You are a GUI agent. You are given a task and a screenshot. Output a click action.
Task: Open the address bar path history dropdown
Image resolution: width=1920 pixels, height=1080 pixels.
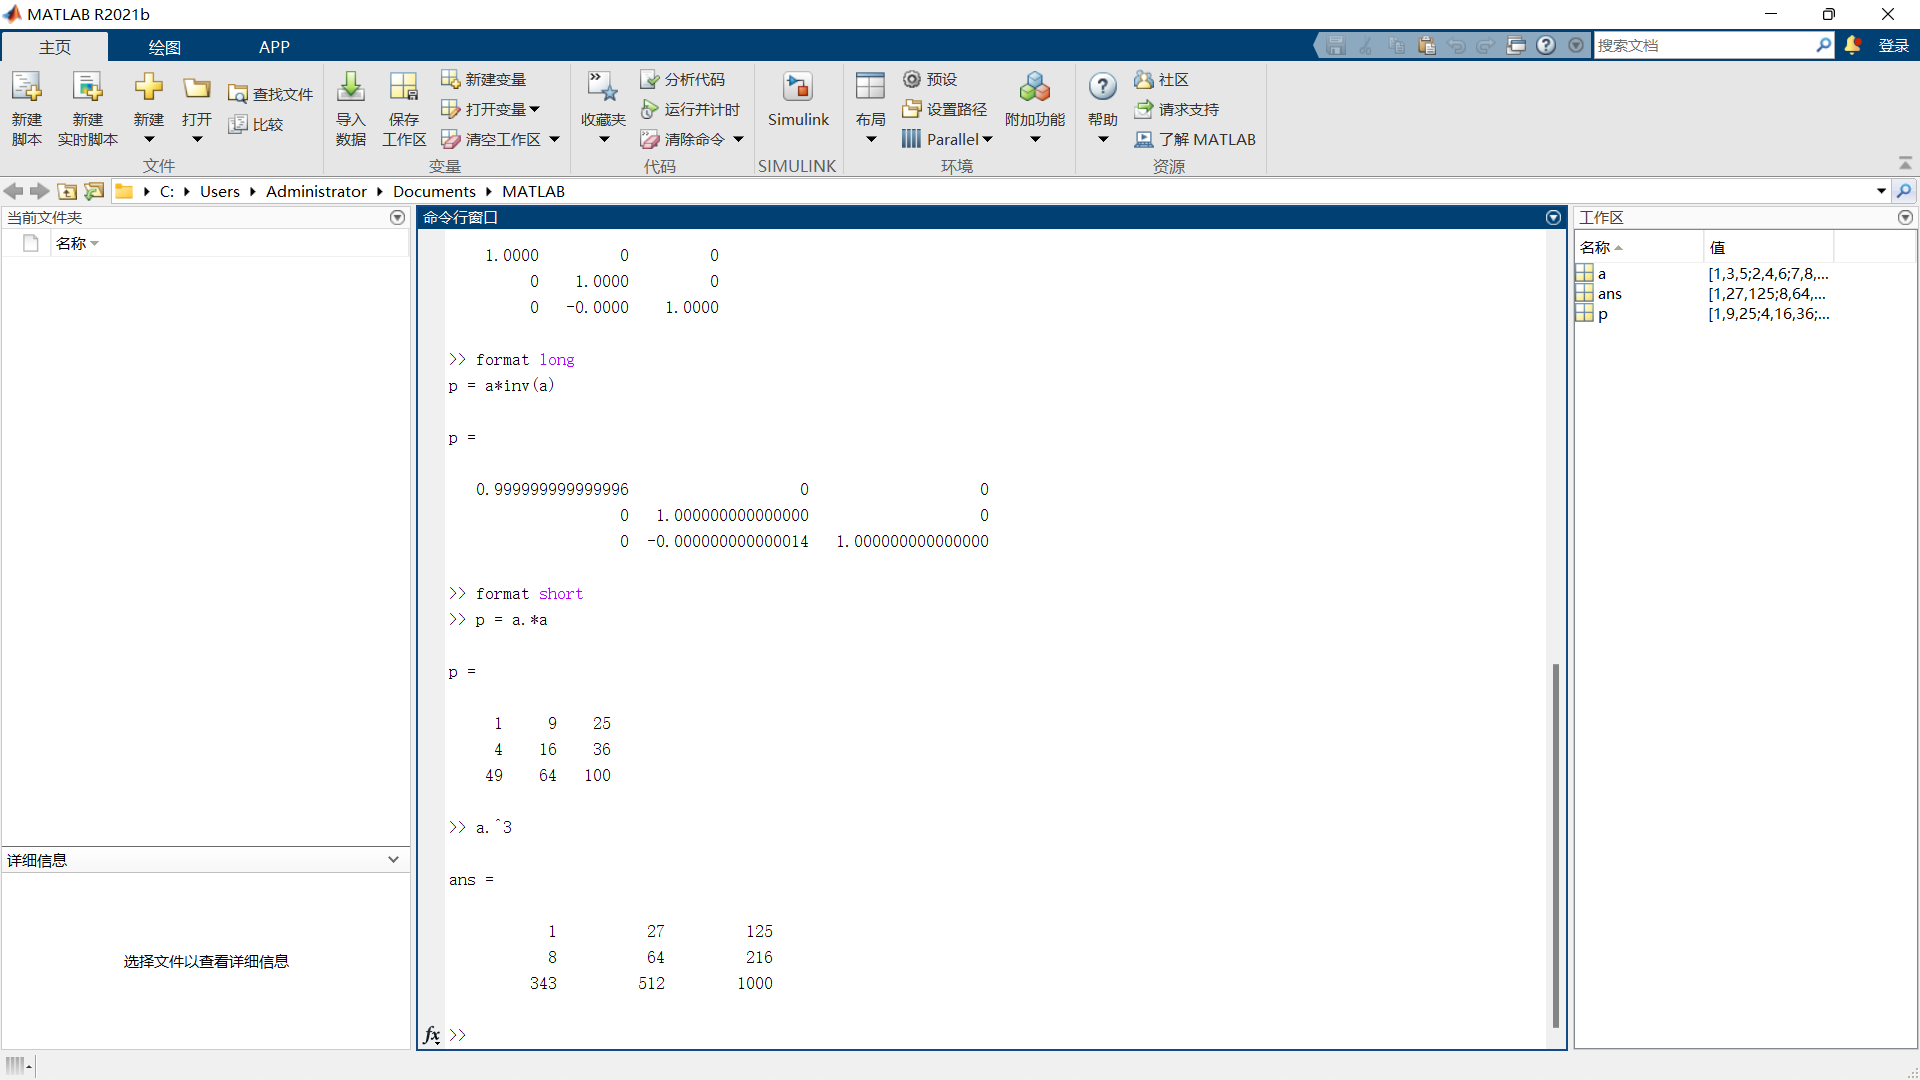tap(1881, 191)
